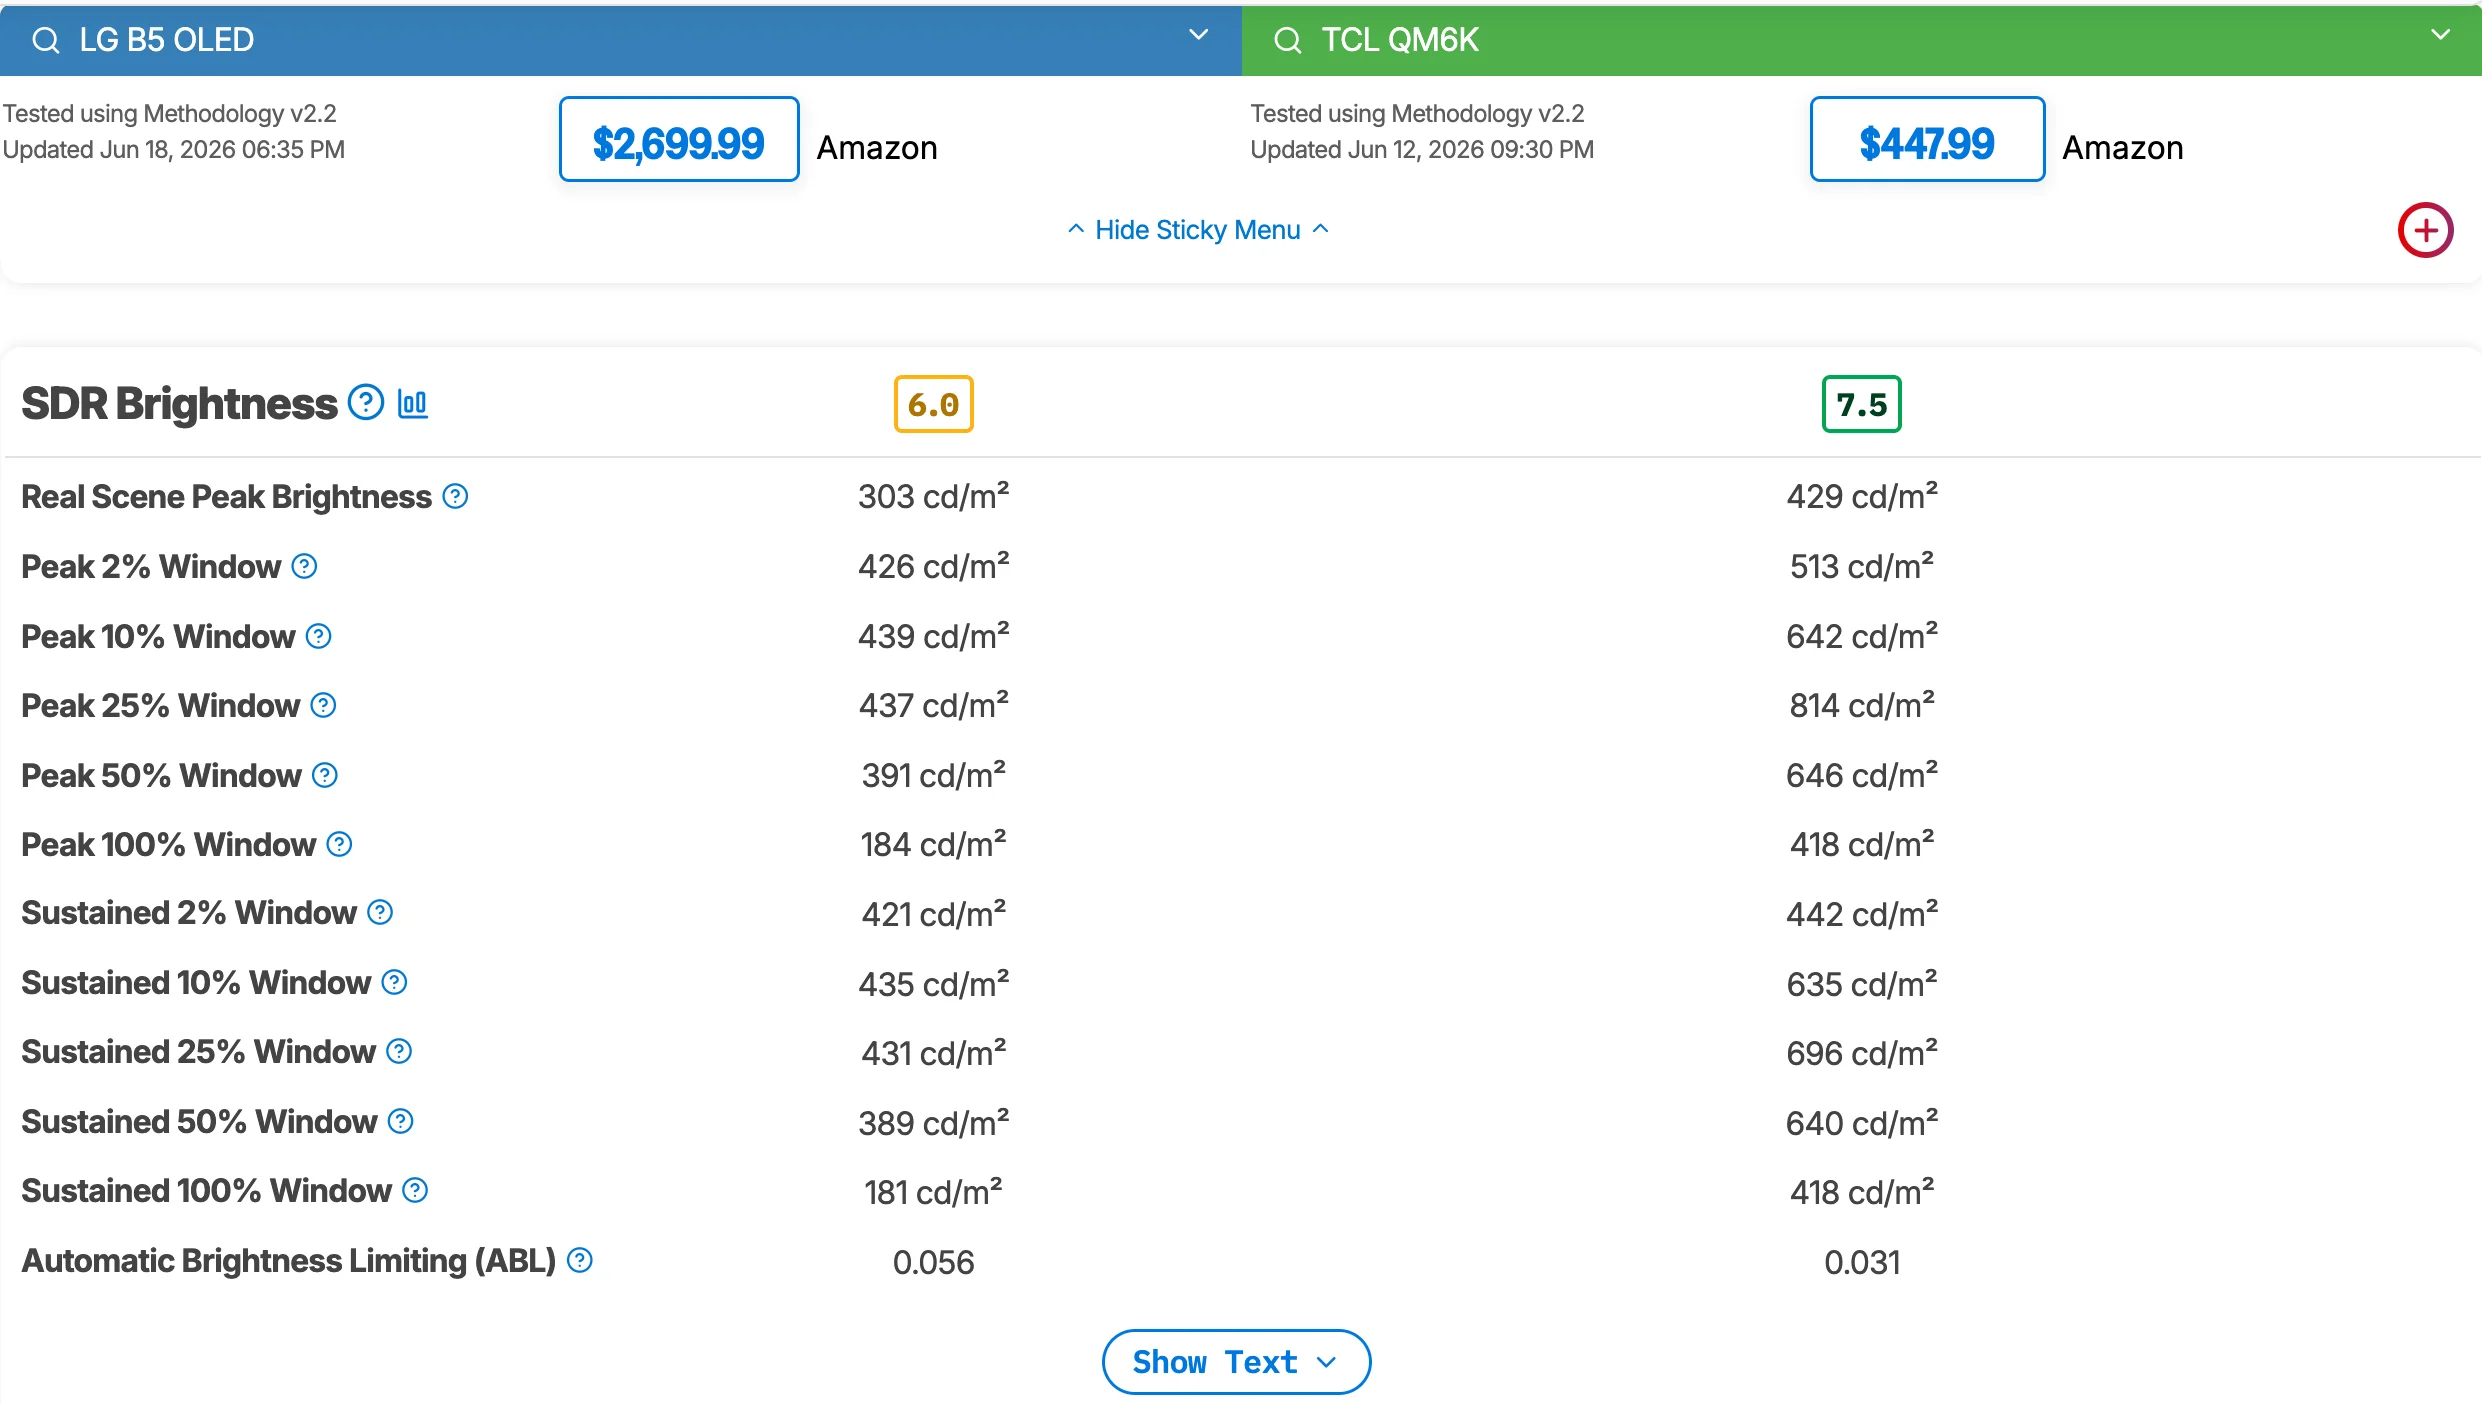Click the red plus add product icon

coord(2425,230)
